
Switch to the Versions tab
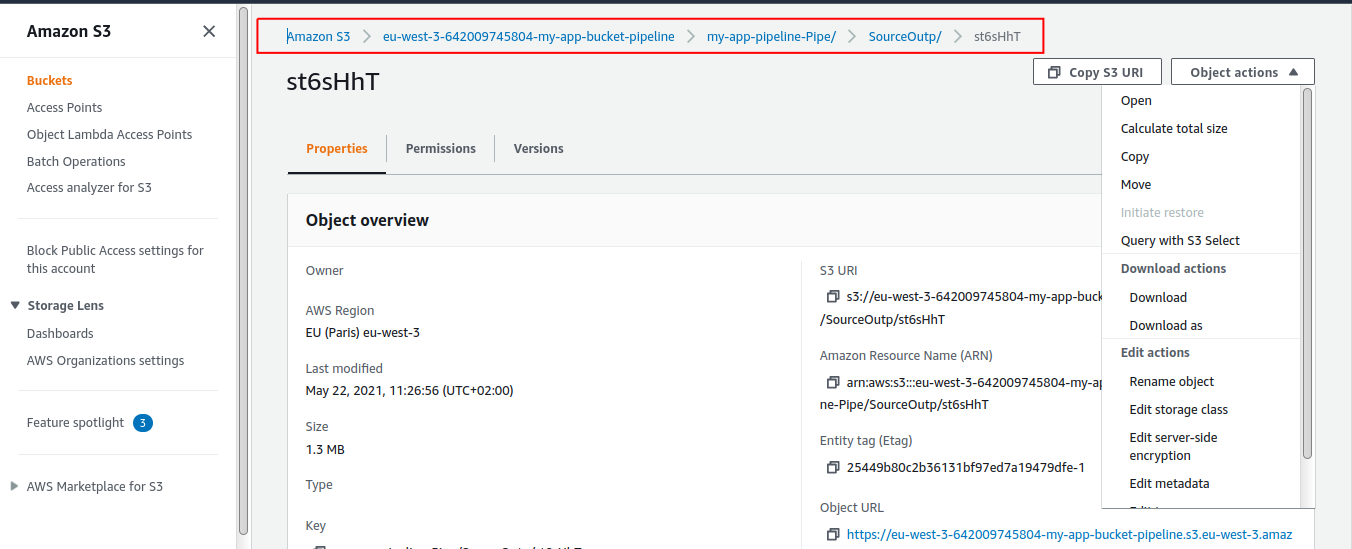pyautogui.click(x=538, y=148)
